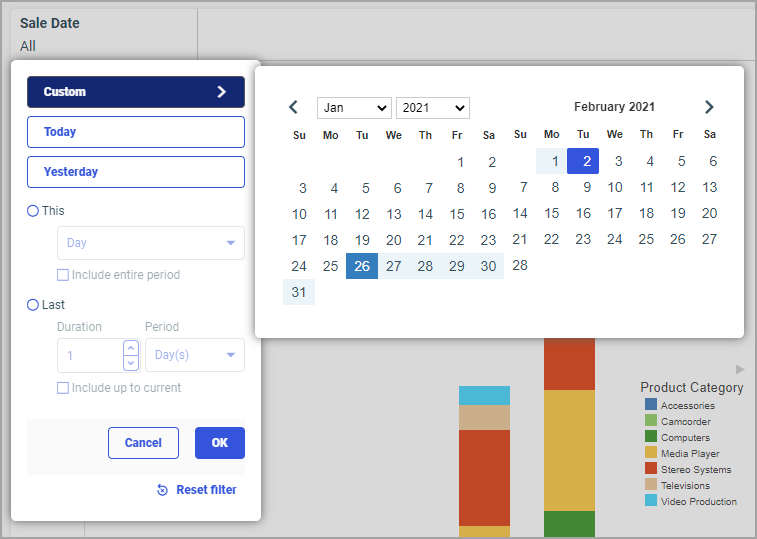Open the month dropdown showing Jan
The width and height of the screenshot is (757, 539).
(x=354, y=108)
